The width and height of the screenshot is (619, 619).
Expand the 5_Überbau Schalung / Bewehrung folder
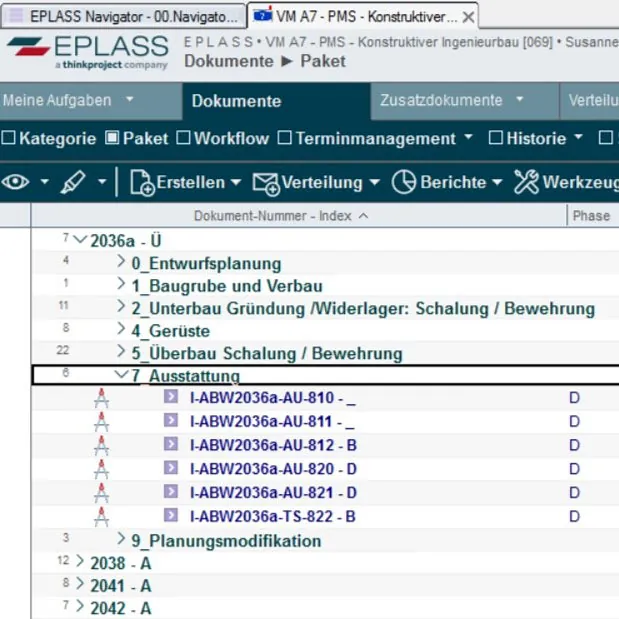(122, 353)
